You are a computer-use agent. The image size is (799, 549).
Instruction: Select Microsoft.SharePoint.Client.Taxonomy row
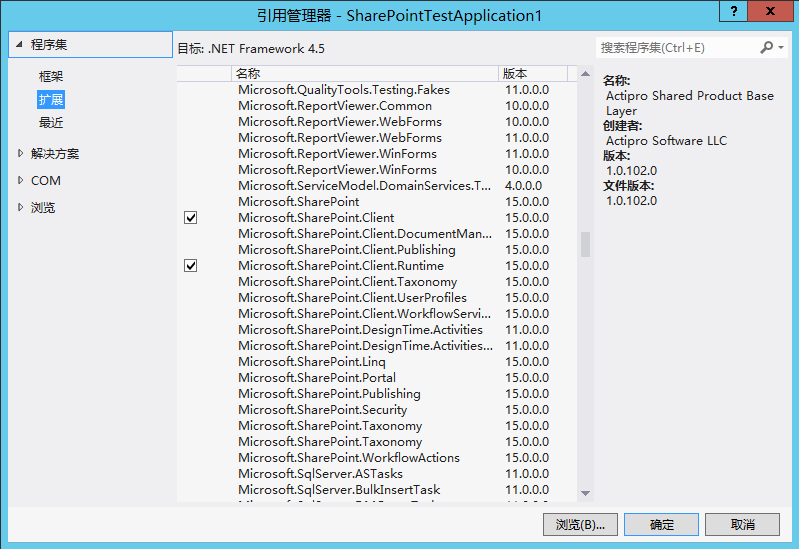point(377,281)
